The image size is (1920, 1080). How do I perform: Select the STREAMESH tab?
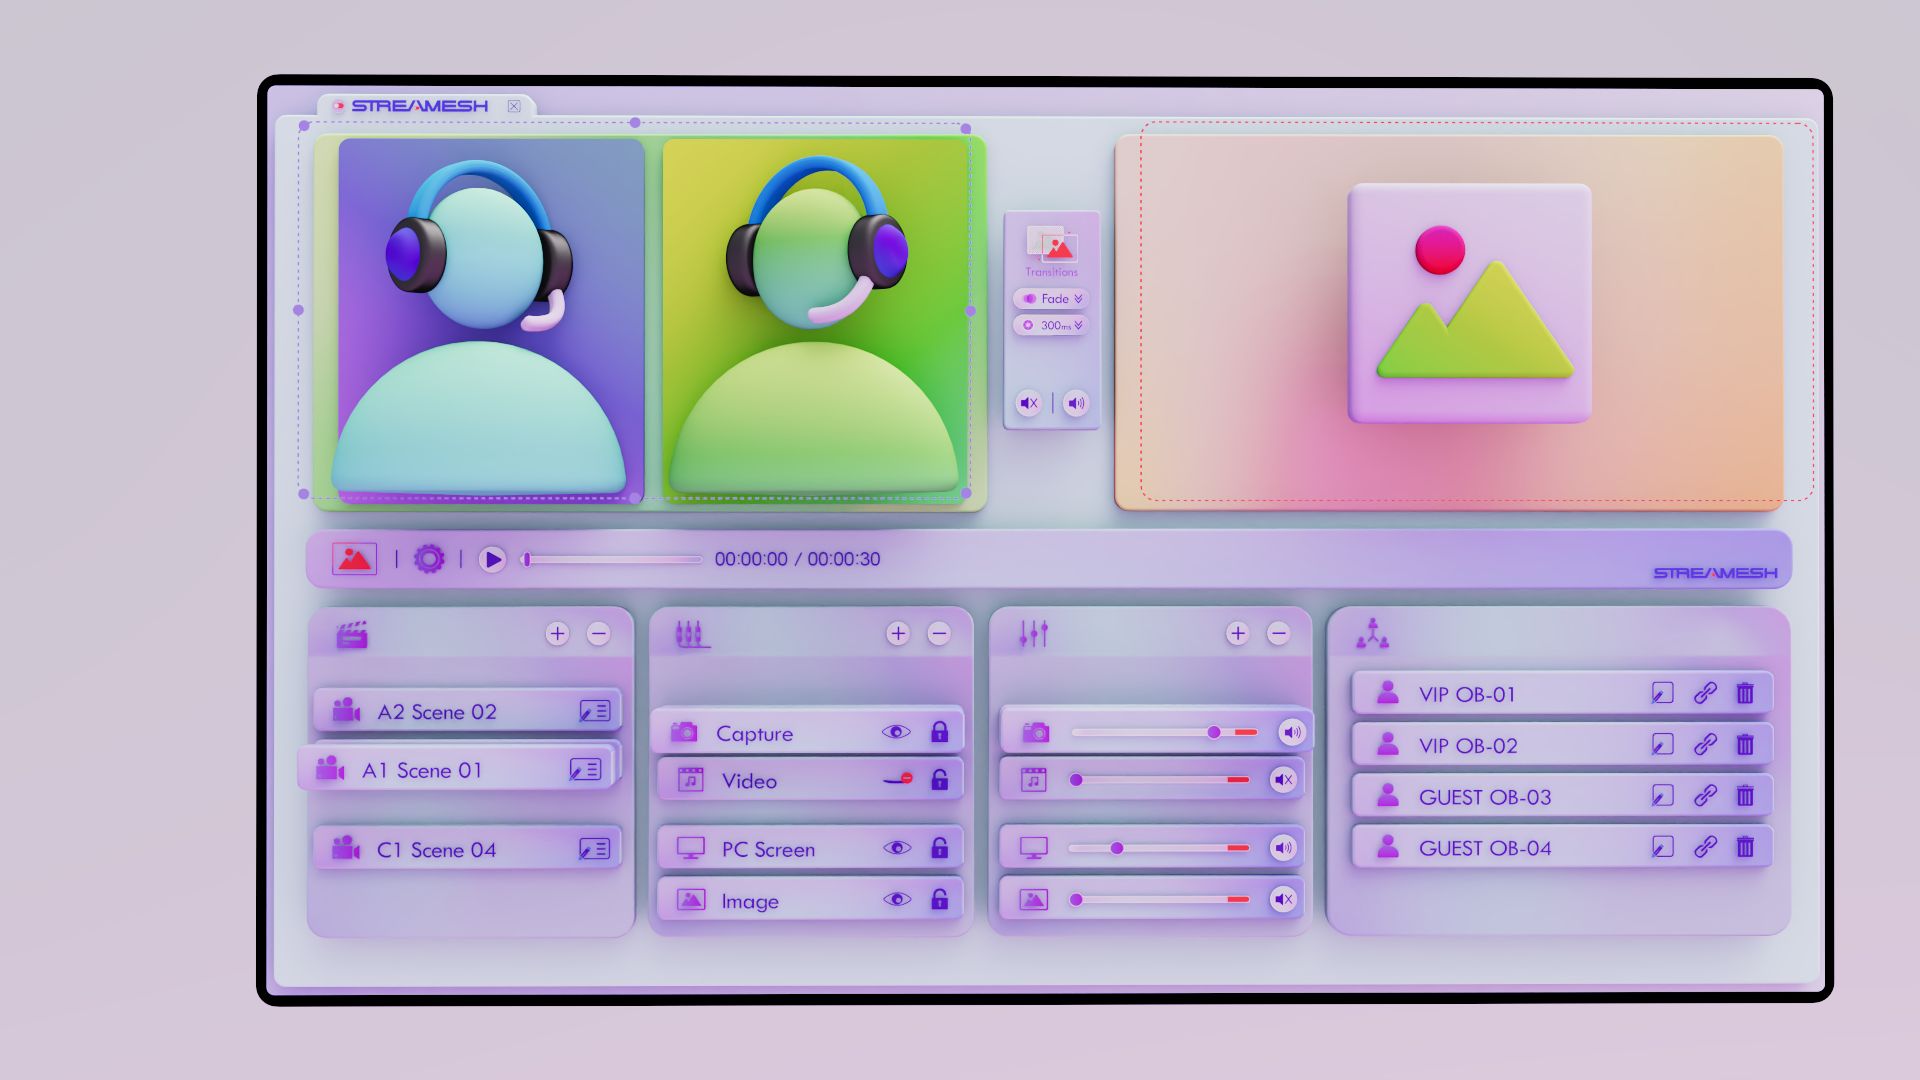[420, 106]
